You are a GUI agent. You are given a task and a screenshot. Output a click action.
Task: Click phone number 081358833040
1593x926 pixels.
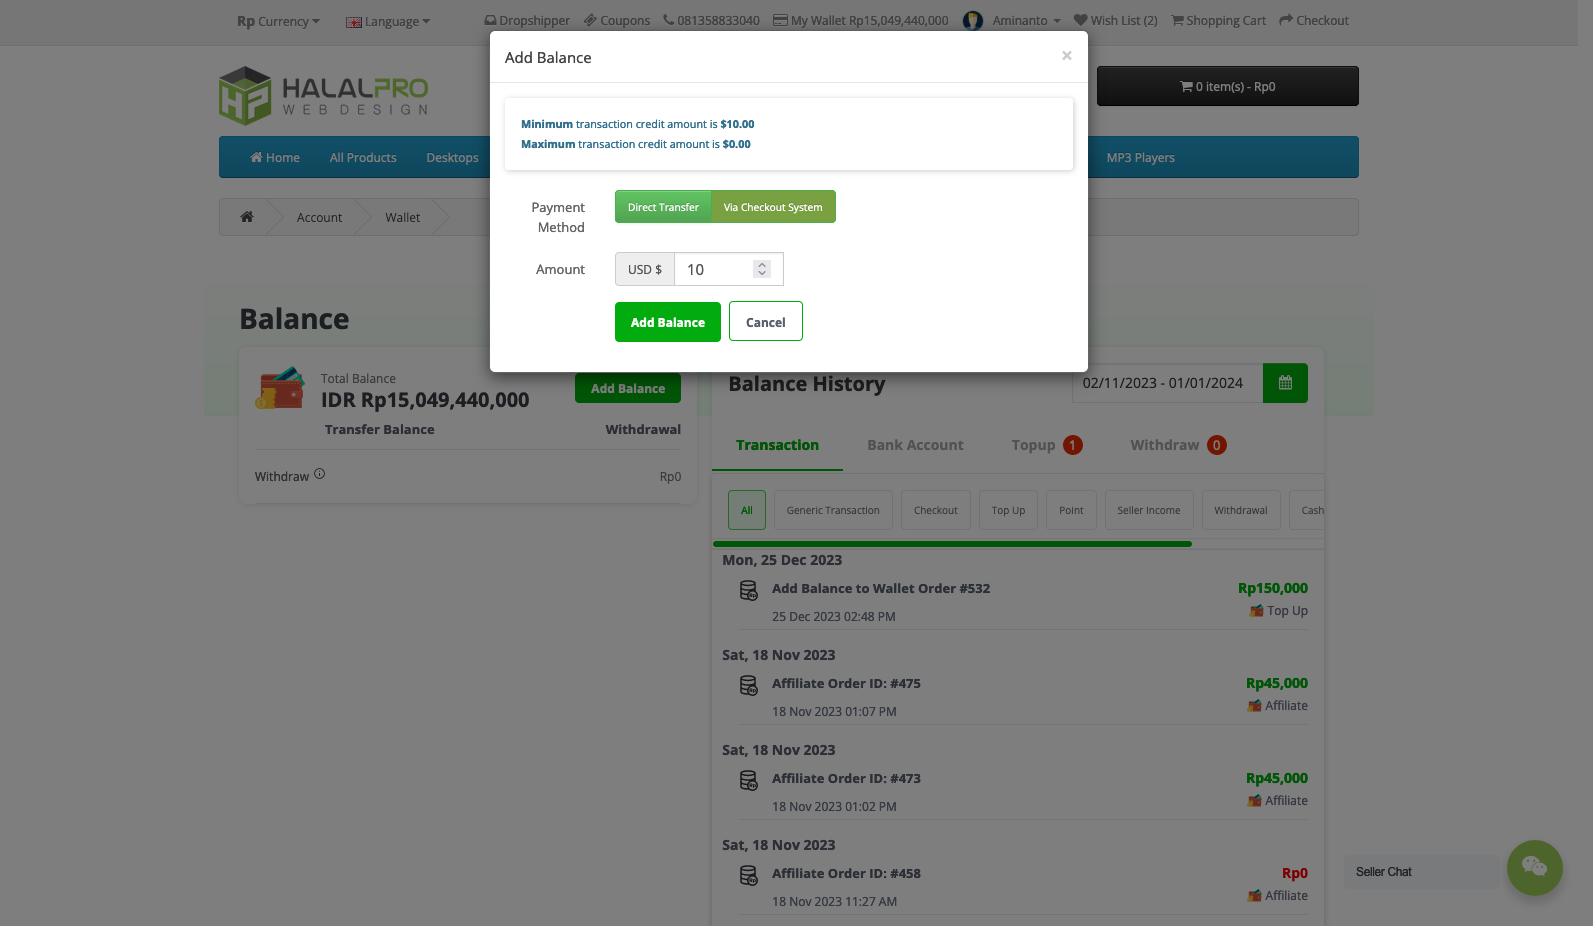[711, 20]
